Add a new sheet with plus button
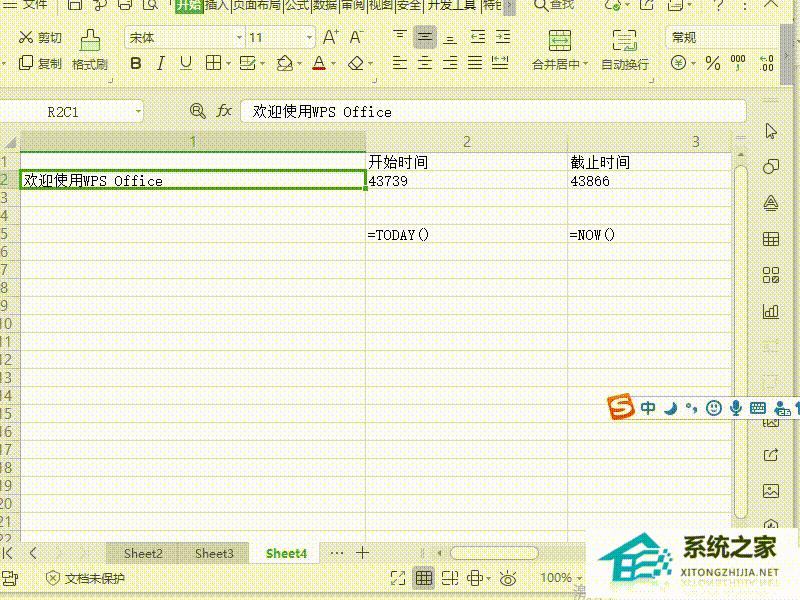The image size is (800, 600). click(363, 552)
